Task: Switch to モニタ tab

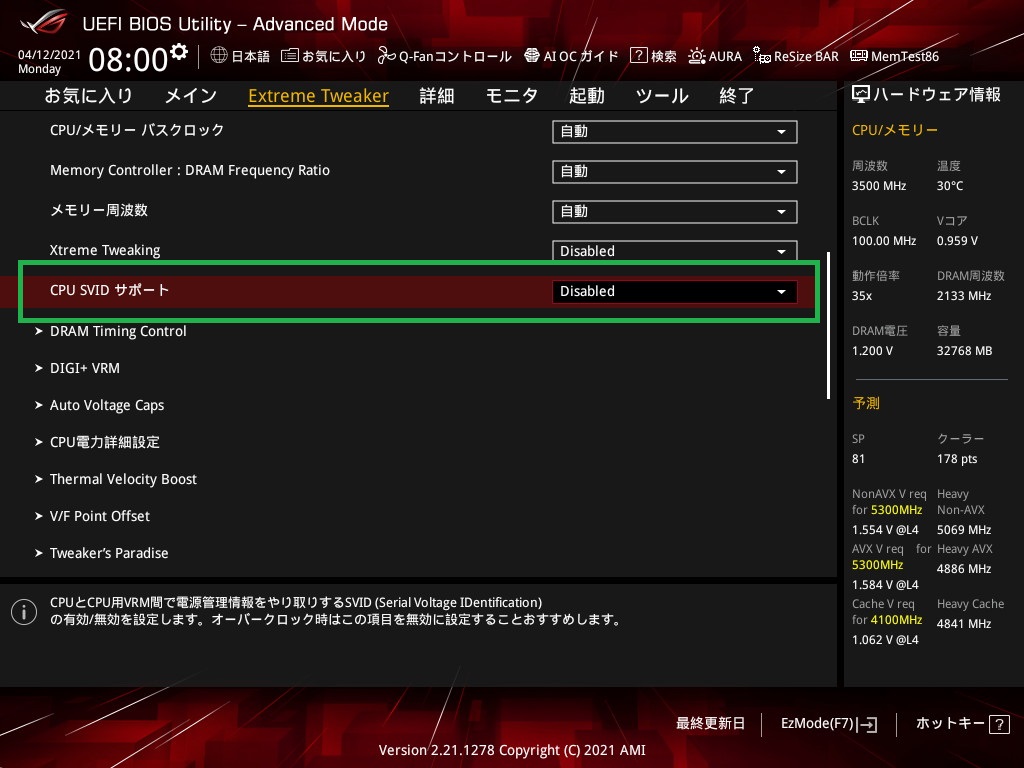Action: (x=512, y=96)
